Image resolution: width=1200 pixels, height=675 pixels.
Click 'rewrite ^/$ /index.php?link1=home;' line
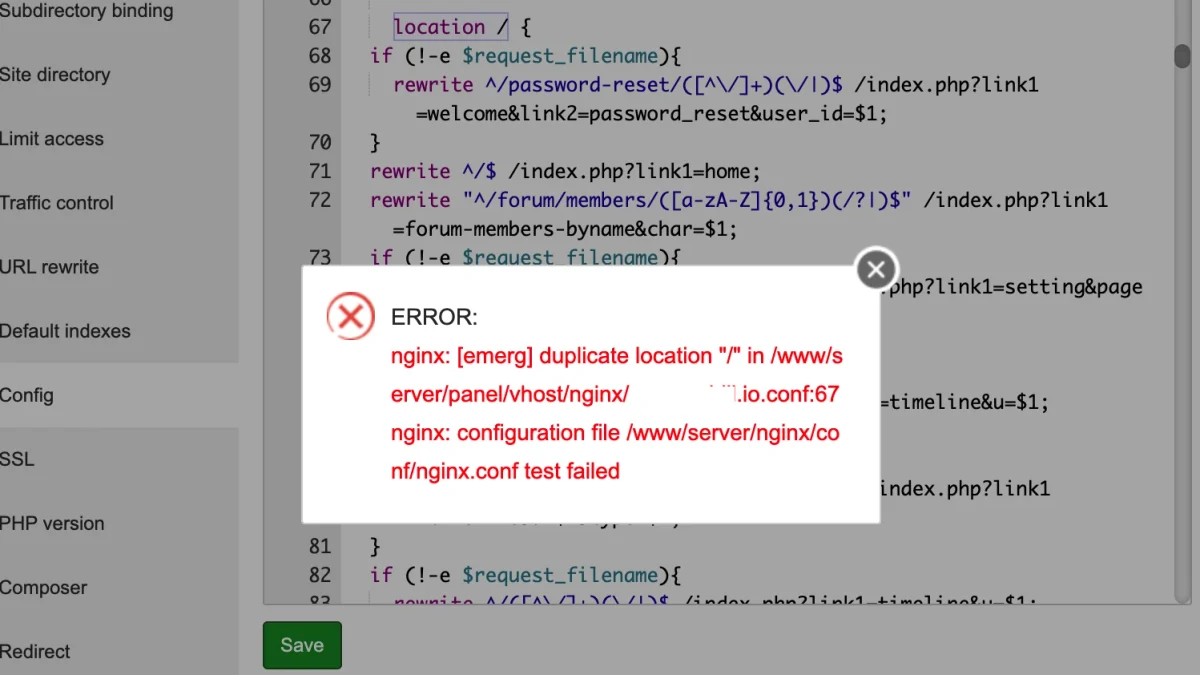click(566, 171)
